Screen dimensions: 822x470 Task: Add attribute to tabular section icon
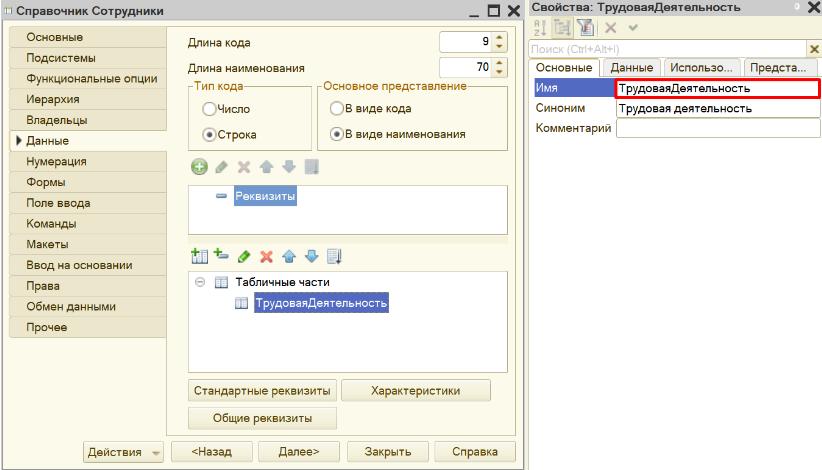(x=221, y=255)
